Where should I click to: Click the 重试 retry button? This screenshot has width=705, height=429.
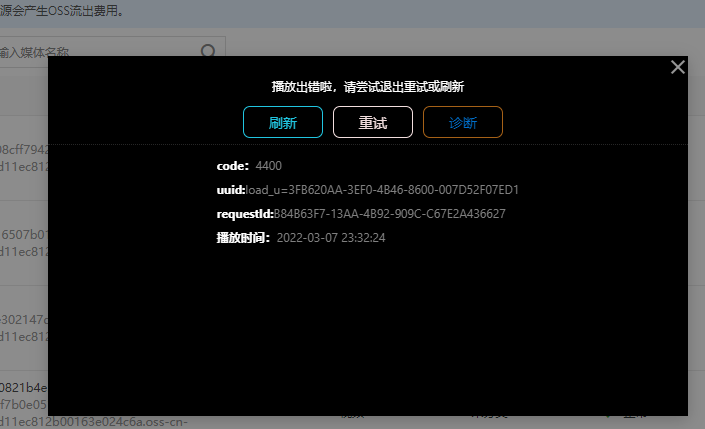coord(373,122)
